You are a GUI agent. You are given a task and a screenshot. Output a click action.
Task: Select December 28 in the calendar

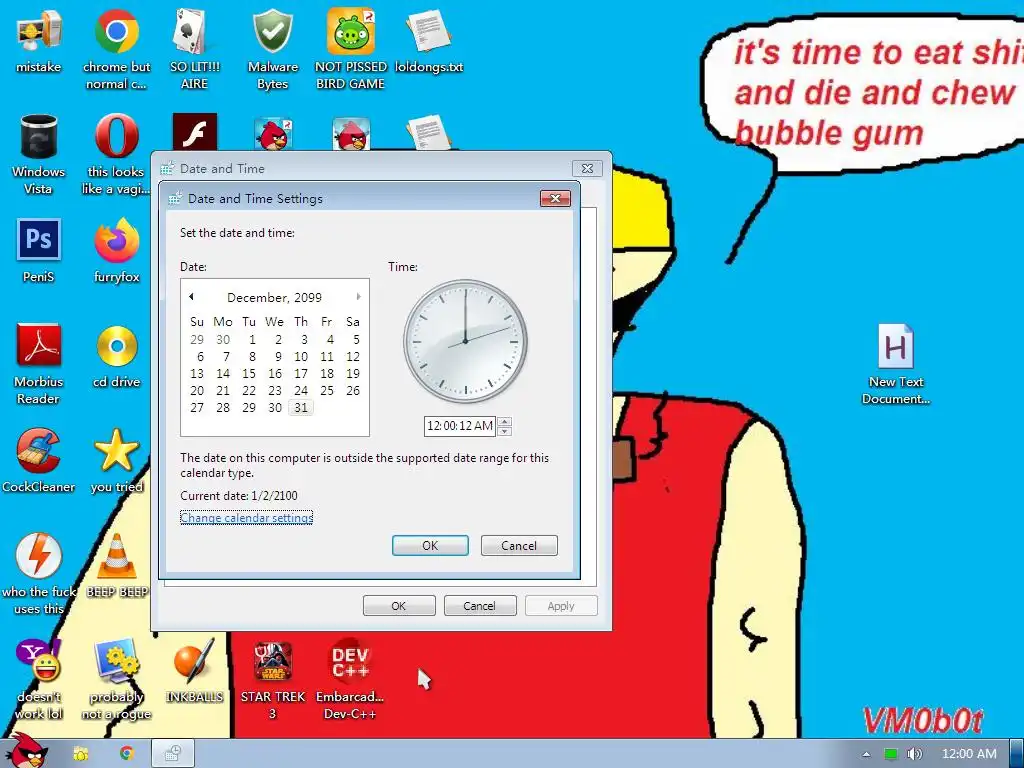point(223,408)
